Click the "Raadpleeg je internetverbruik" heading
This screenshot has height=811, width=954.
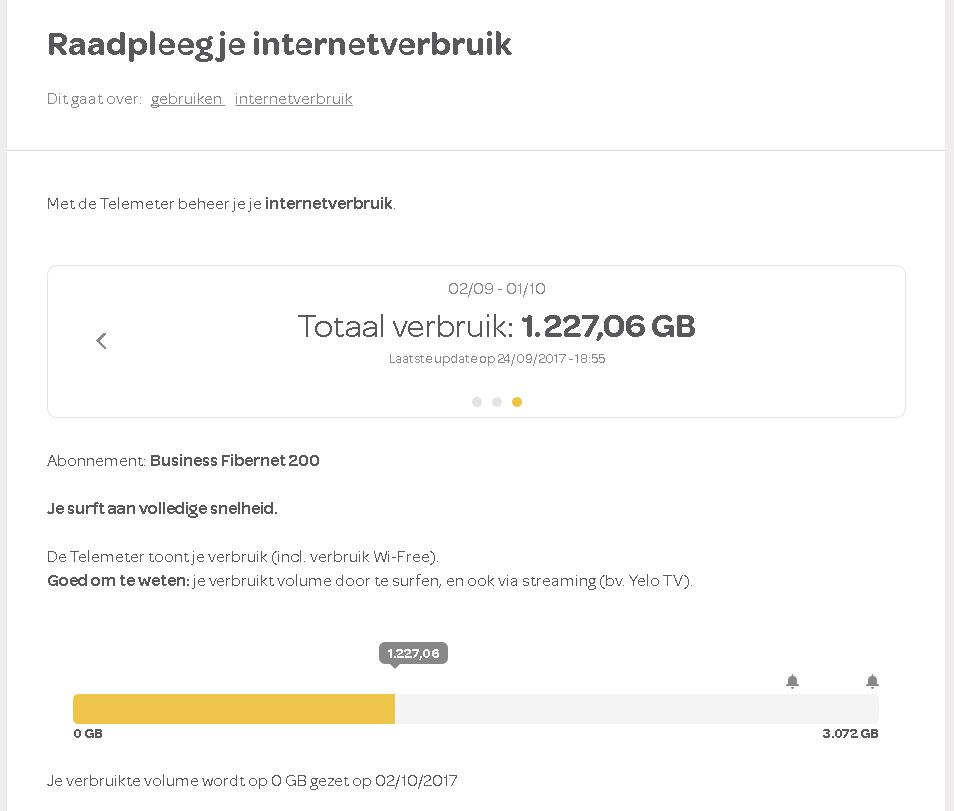pos(280,45)
